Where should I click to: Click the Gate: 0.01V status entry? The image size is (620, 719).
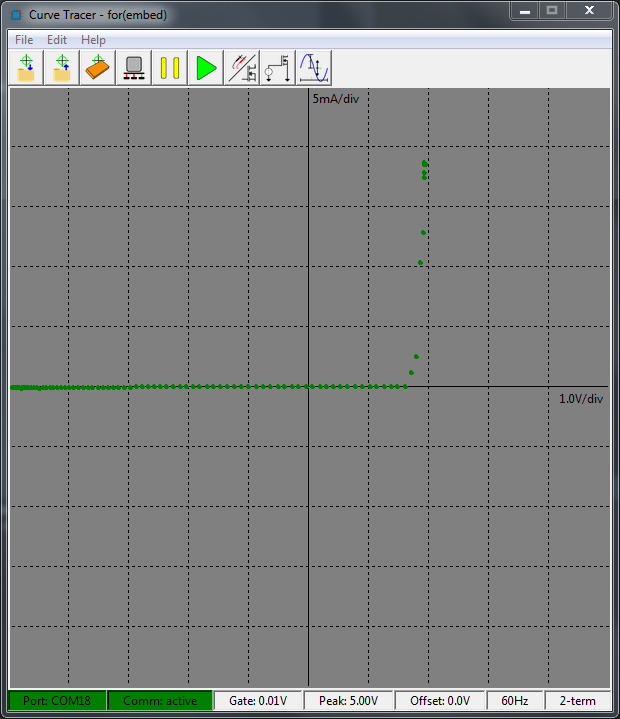258,701
